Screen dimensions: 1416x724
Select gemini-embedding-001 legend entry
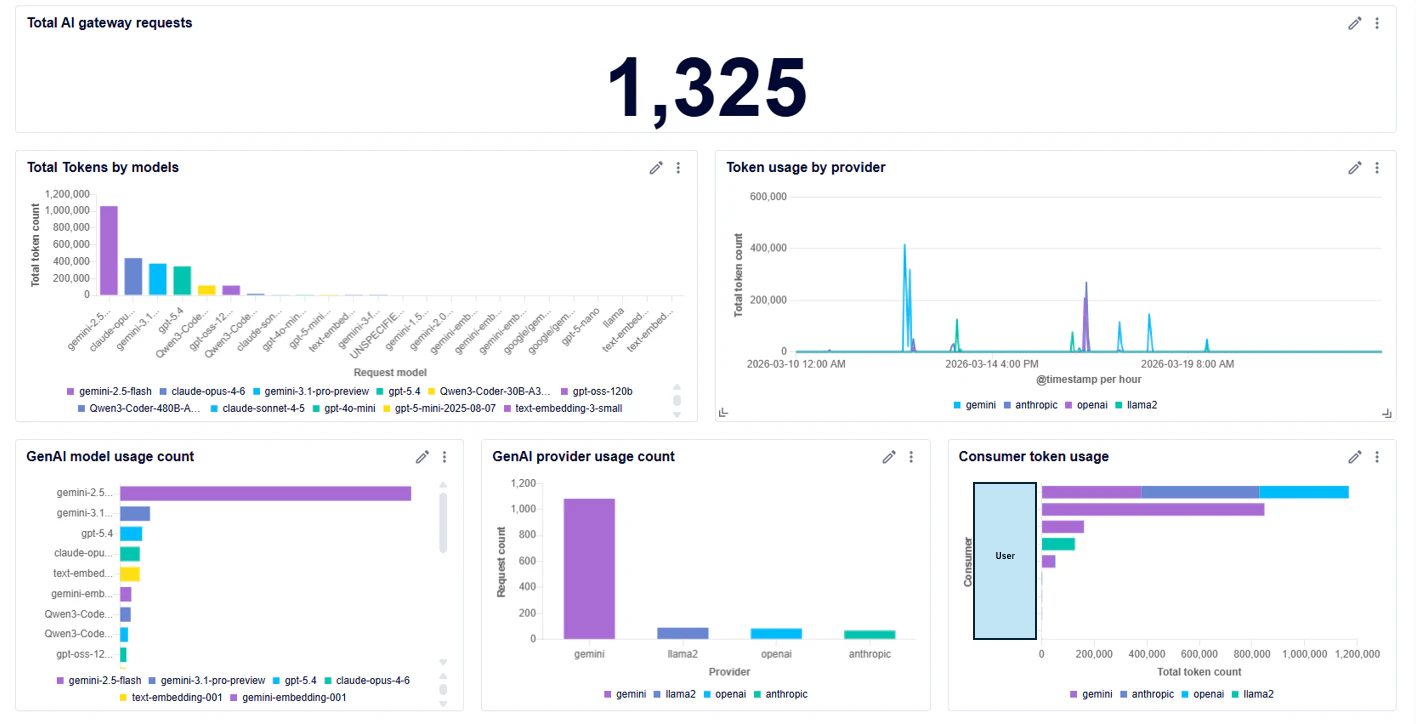(288, 697)
